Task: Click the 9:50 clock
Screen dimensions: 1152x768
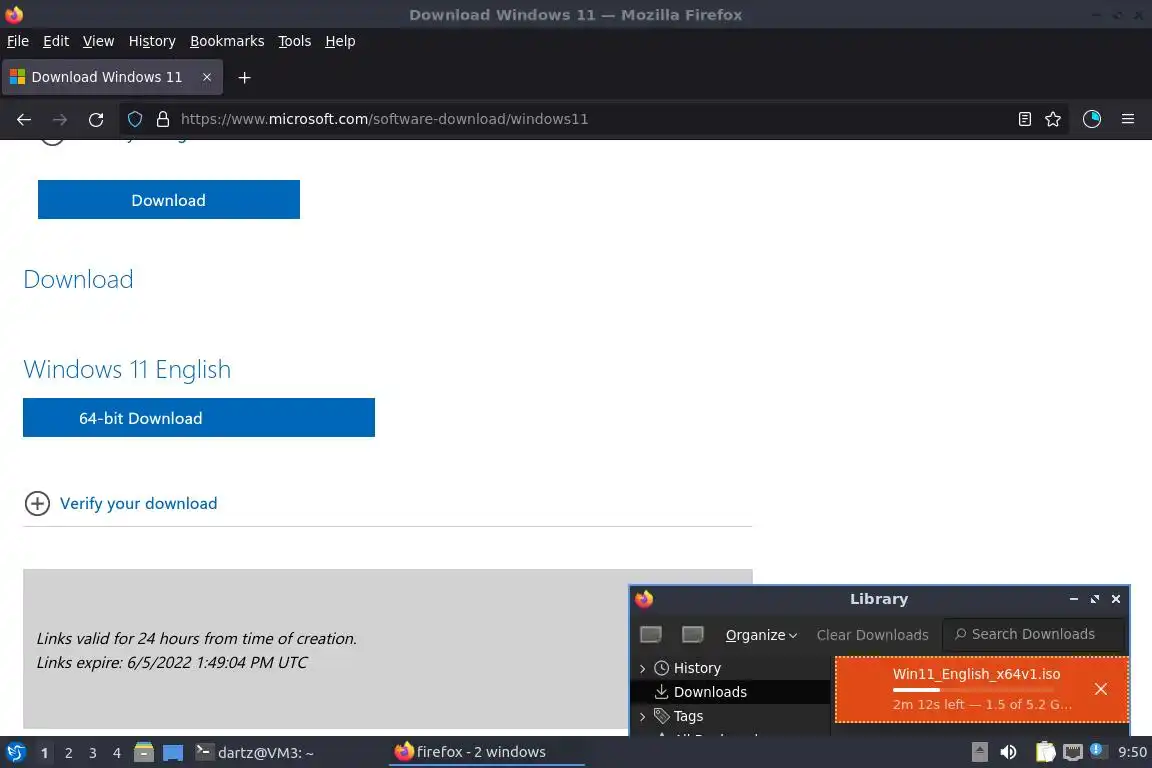Action: pyautogui.click(x=1132, y=752)
